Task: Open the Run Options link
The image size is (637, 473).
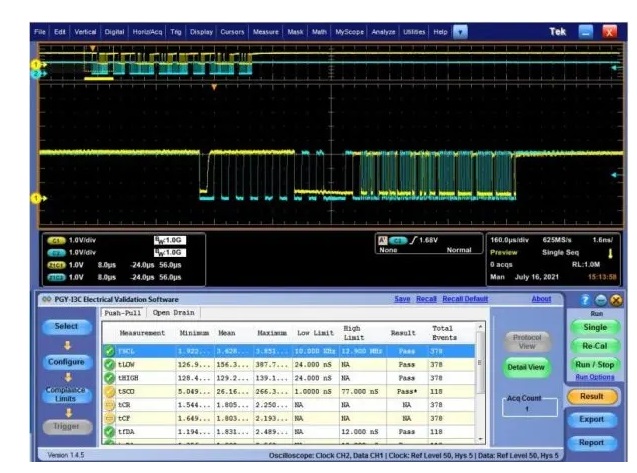Action: tap(595, 378)
